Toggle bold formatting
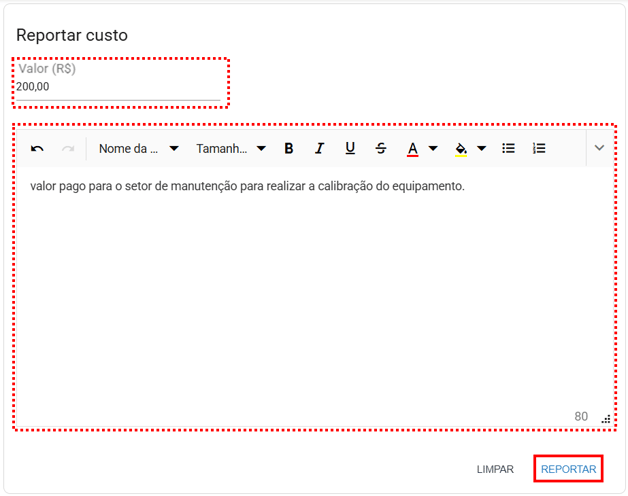Screen dimensions: 628x496 tap(289, 148)
